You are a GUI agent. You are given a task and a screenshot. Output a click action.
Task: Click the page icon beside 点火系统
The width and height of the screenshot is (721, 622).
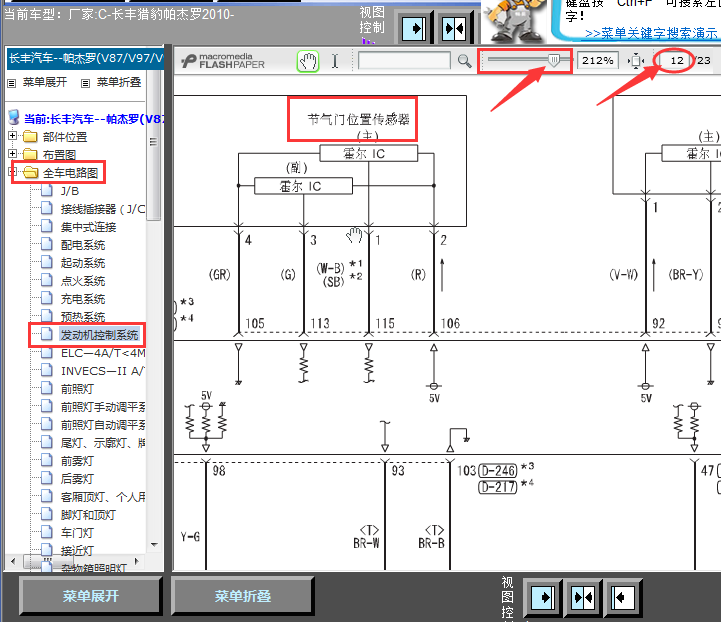point(46,280)
